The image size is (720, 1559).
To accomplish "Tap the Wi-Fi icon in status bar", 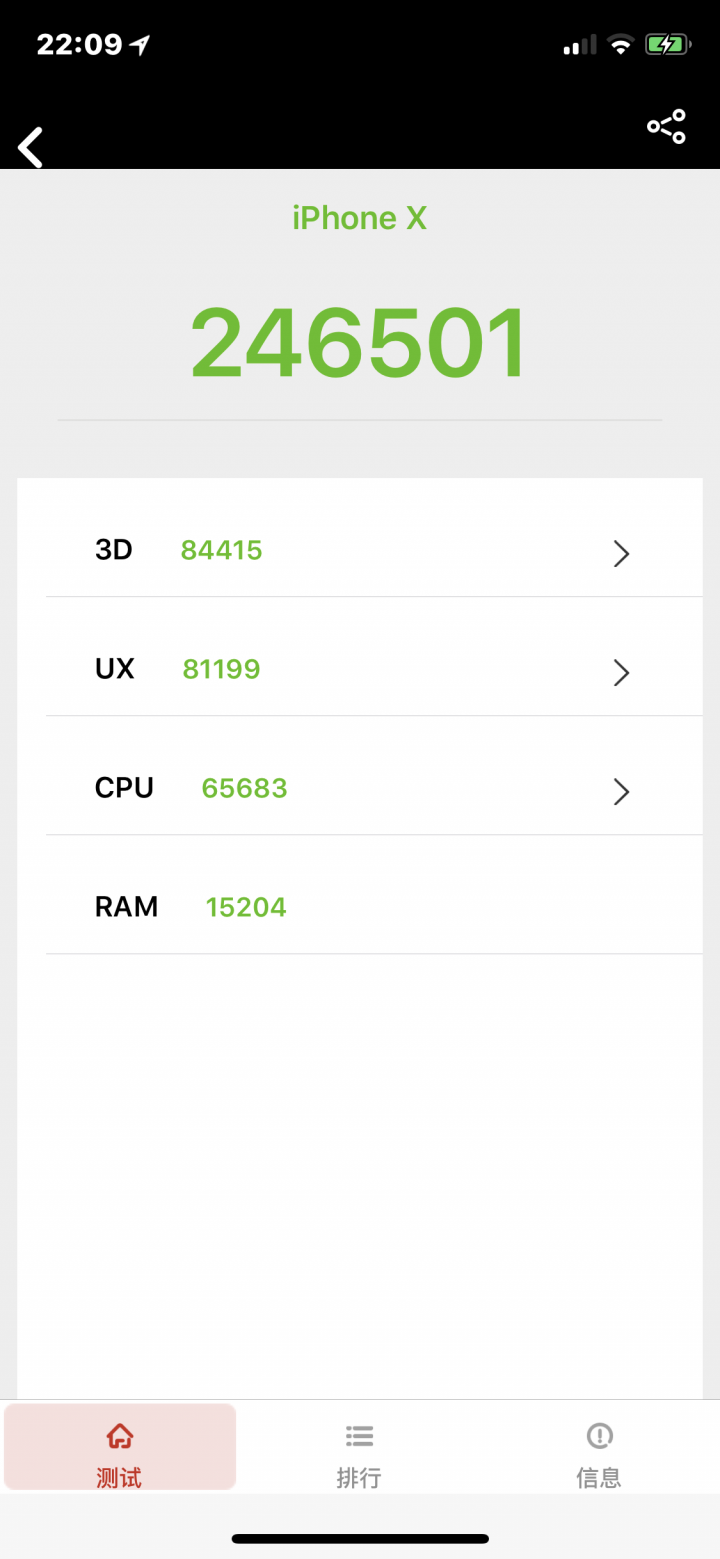I will (x=621, y=44).
